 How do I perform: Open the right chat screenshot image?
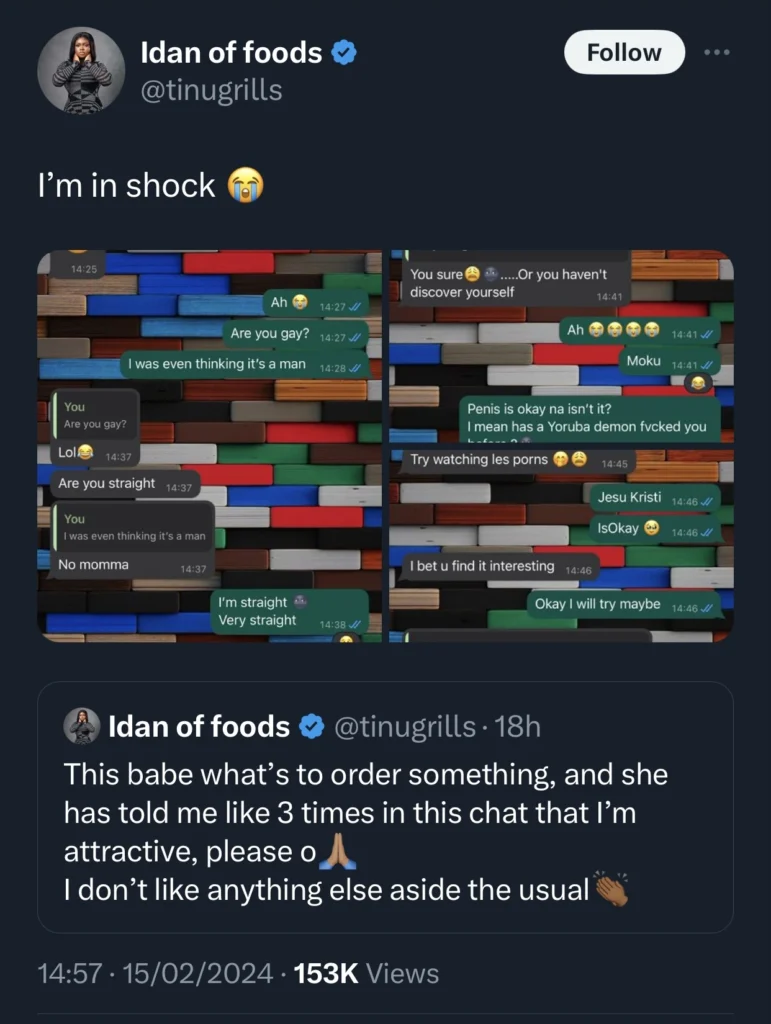pos(561,446)
